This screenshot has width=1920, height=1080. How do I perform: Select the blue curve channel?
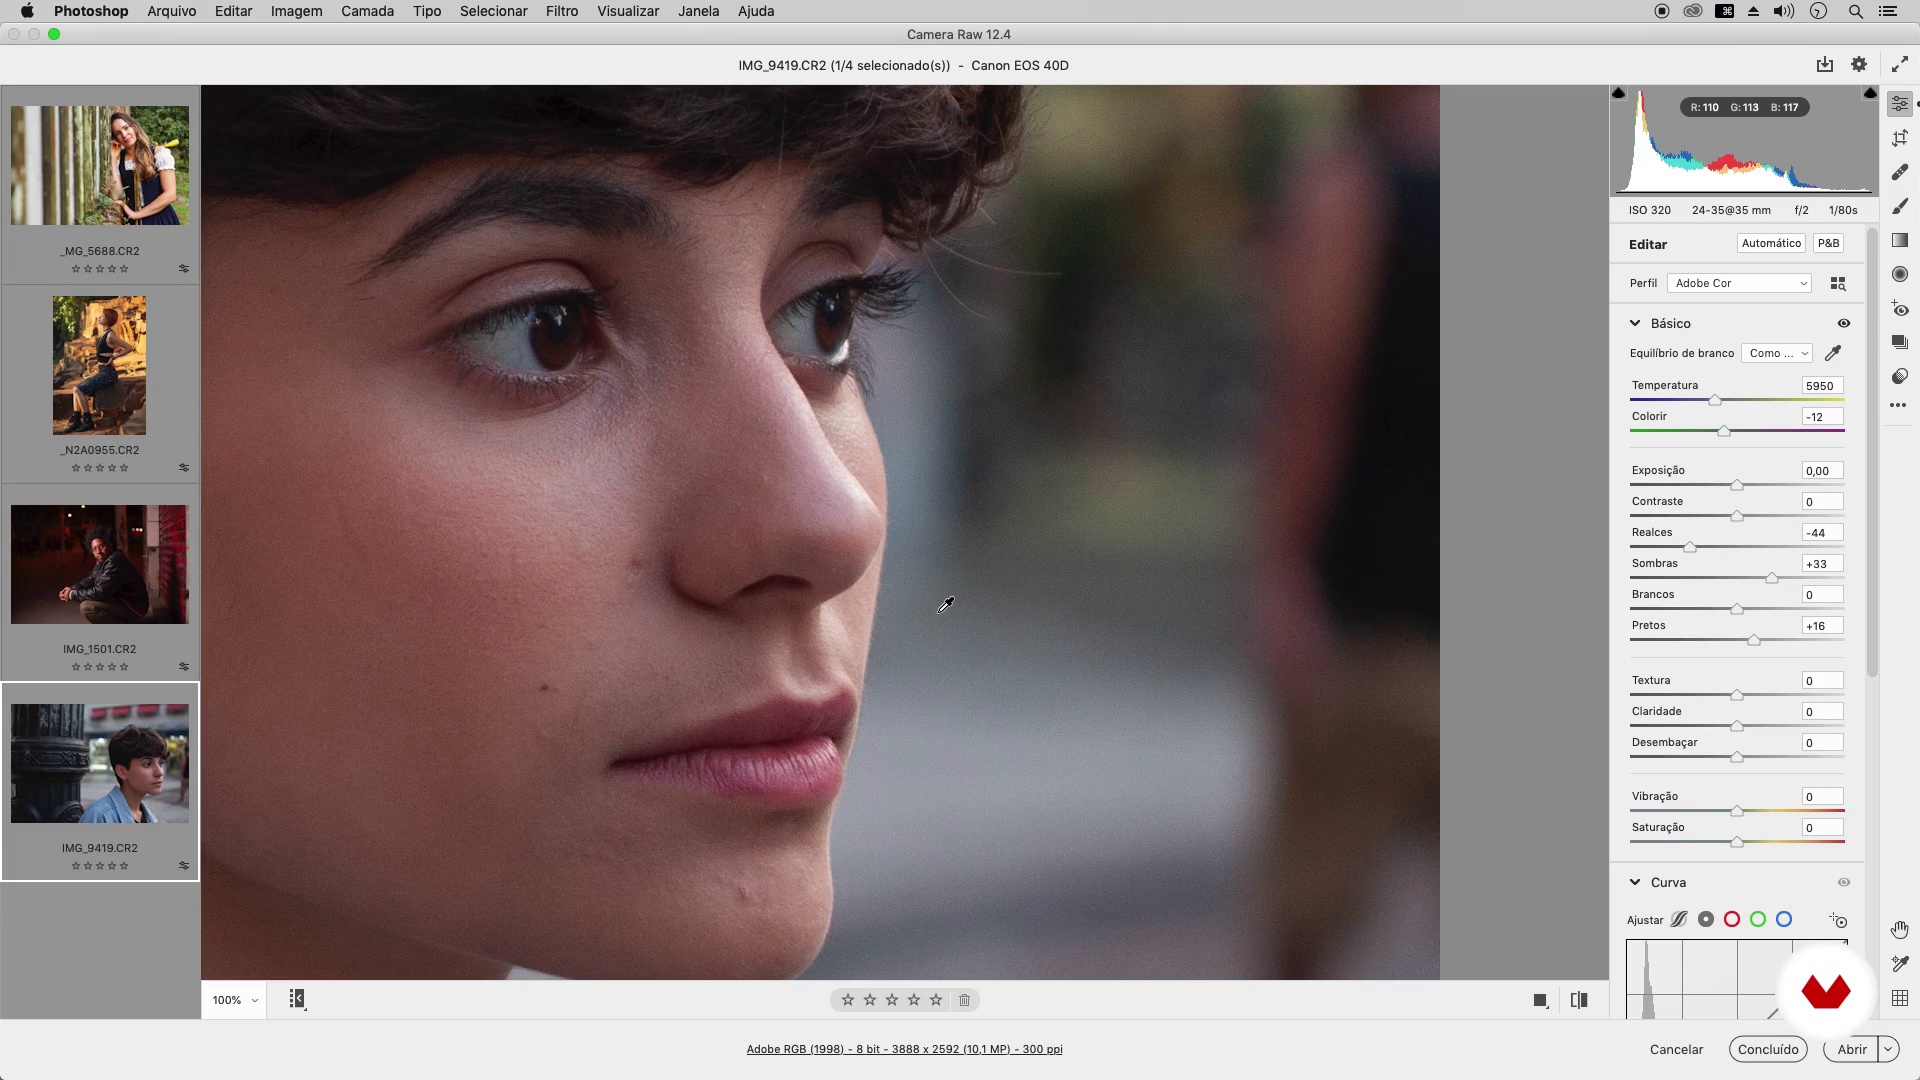click(x=1784, y=920)
